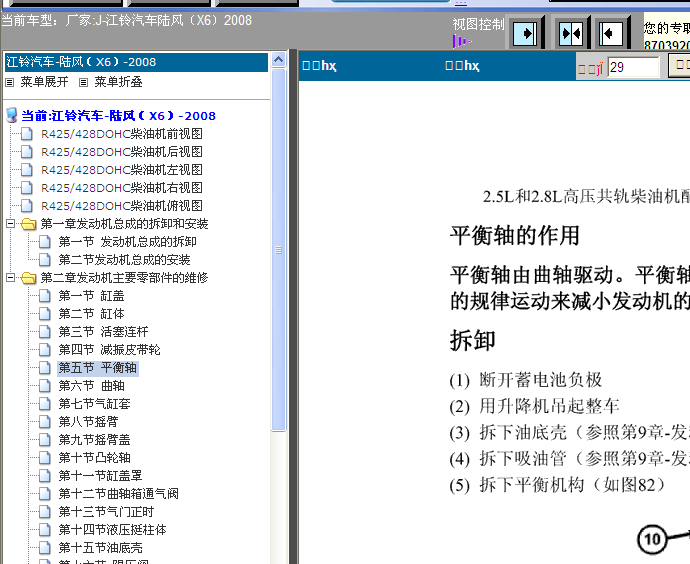Click the left-arrow view control button

612,33
